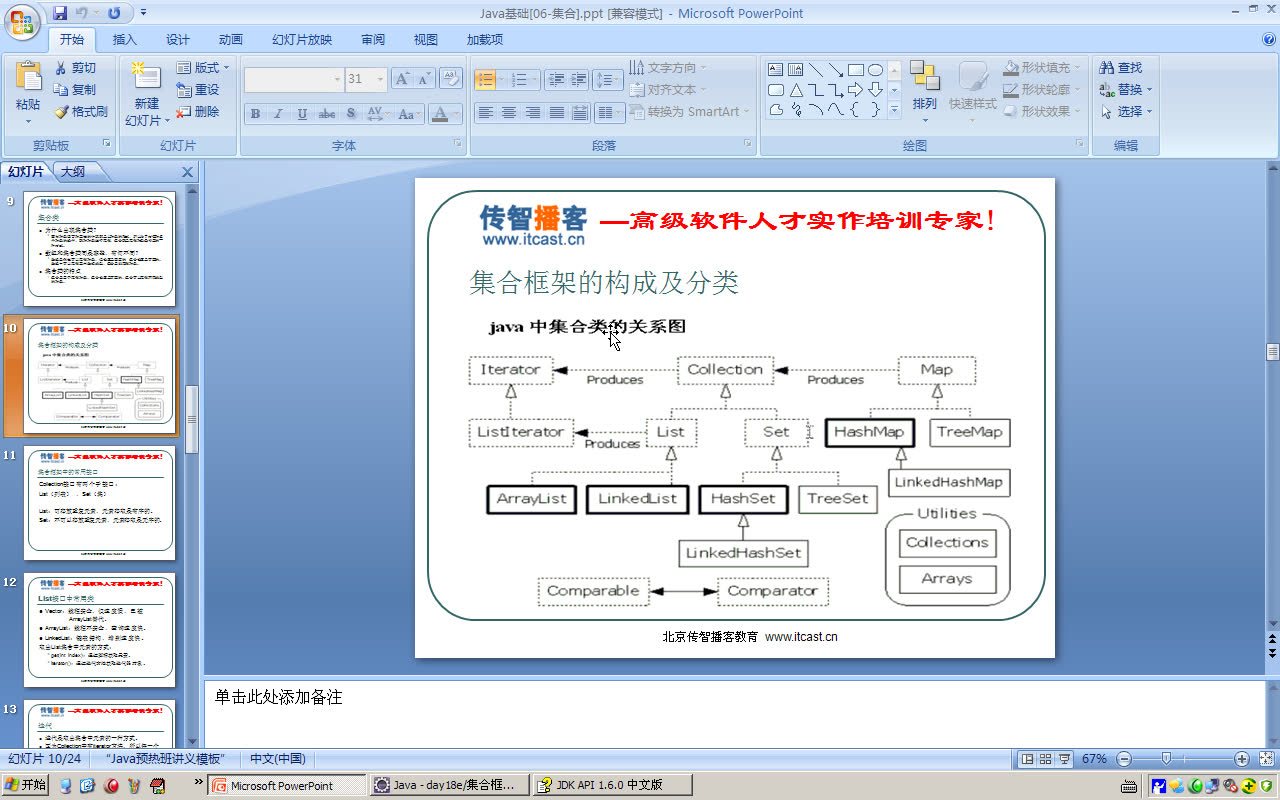Toggle text shadow formatting

point(351,114)
